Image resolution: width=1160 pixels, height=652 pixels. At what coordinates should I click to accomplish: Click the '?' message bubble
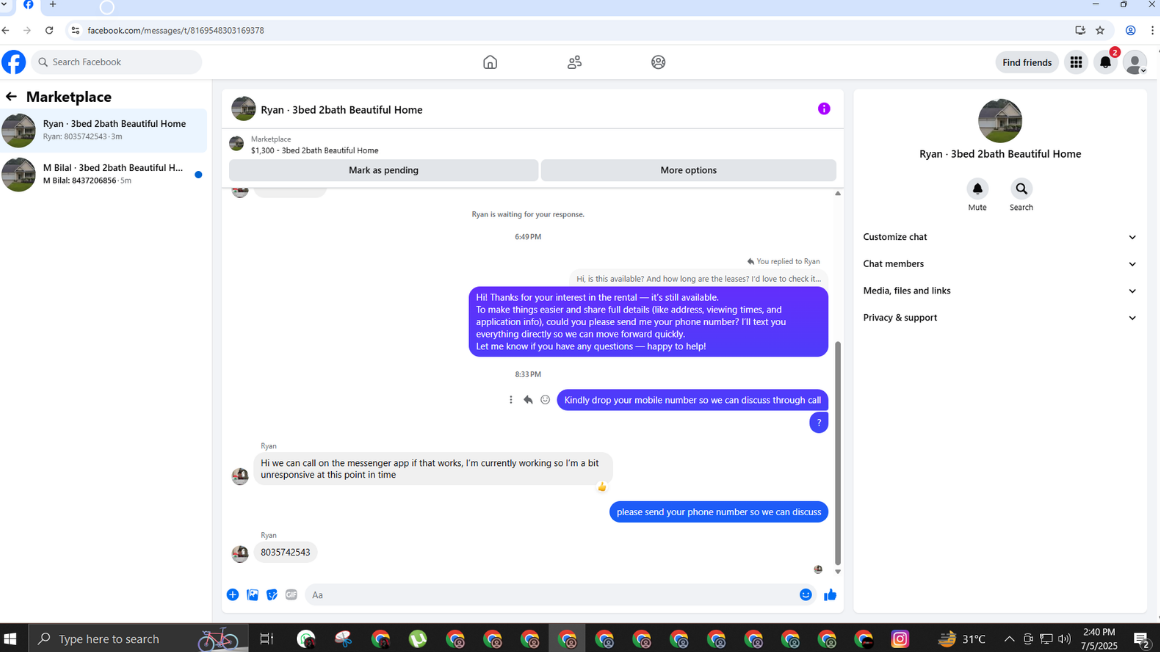[818, 423]
